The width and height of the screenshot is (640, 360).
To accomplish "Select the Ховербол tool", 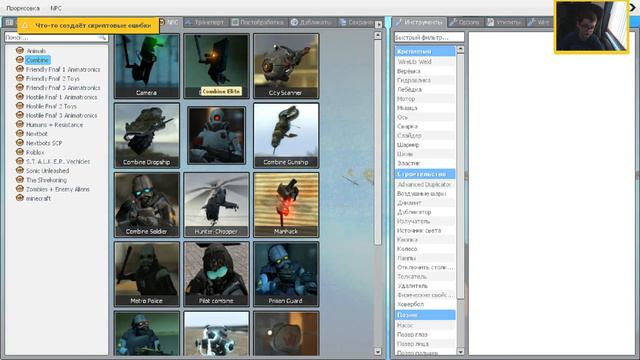I will coord(425,304).
